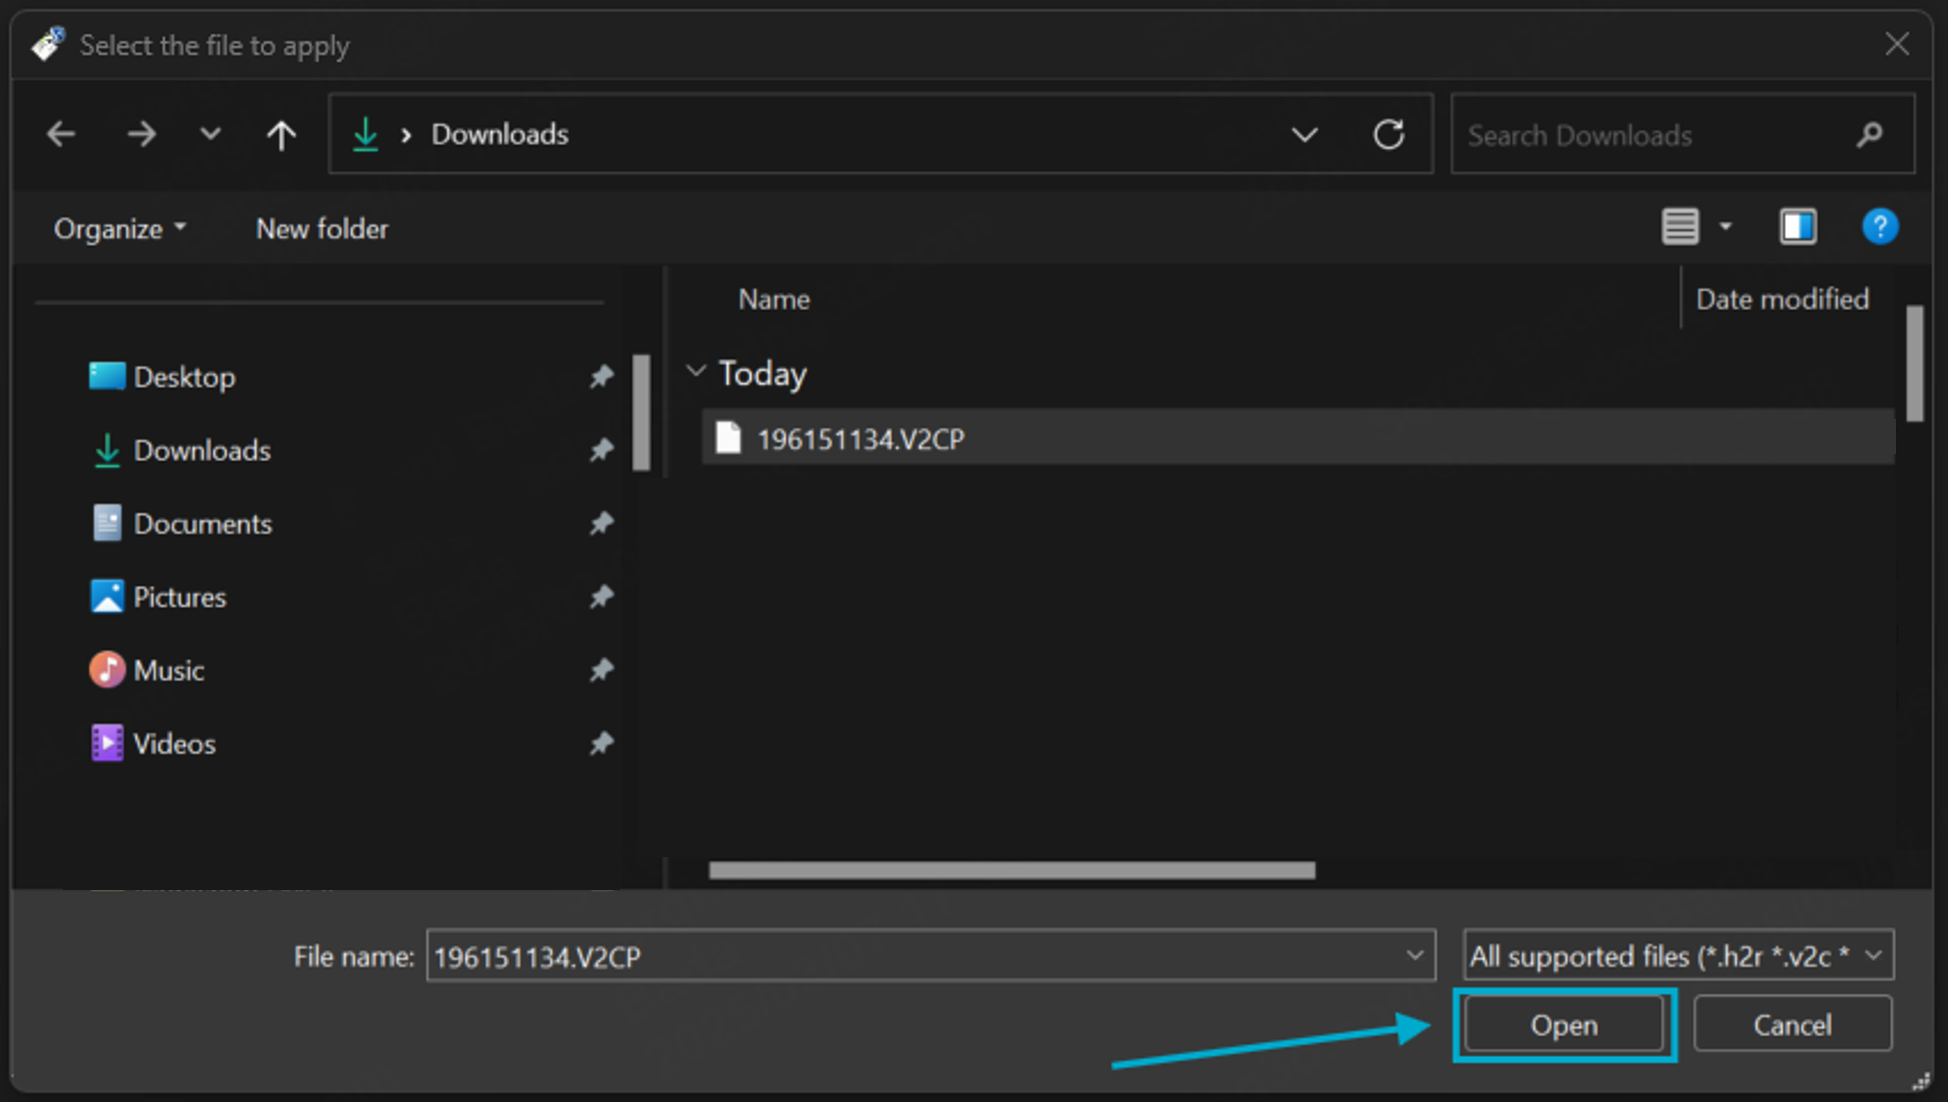Image resolution: width=1948 pixels, height=1102 pixels.
Task: Click the Forward navigation arrow
Action: [141, 134]
